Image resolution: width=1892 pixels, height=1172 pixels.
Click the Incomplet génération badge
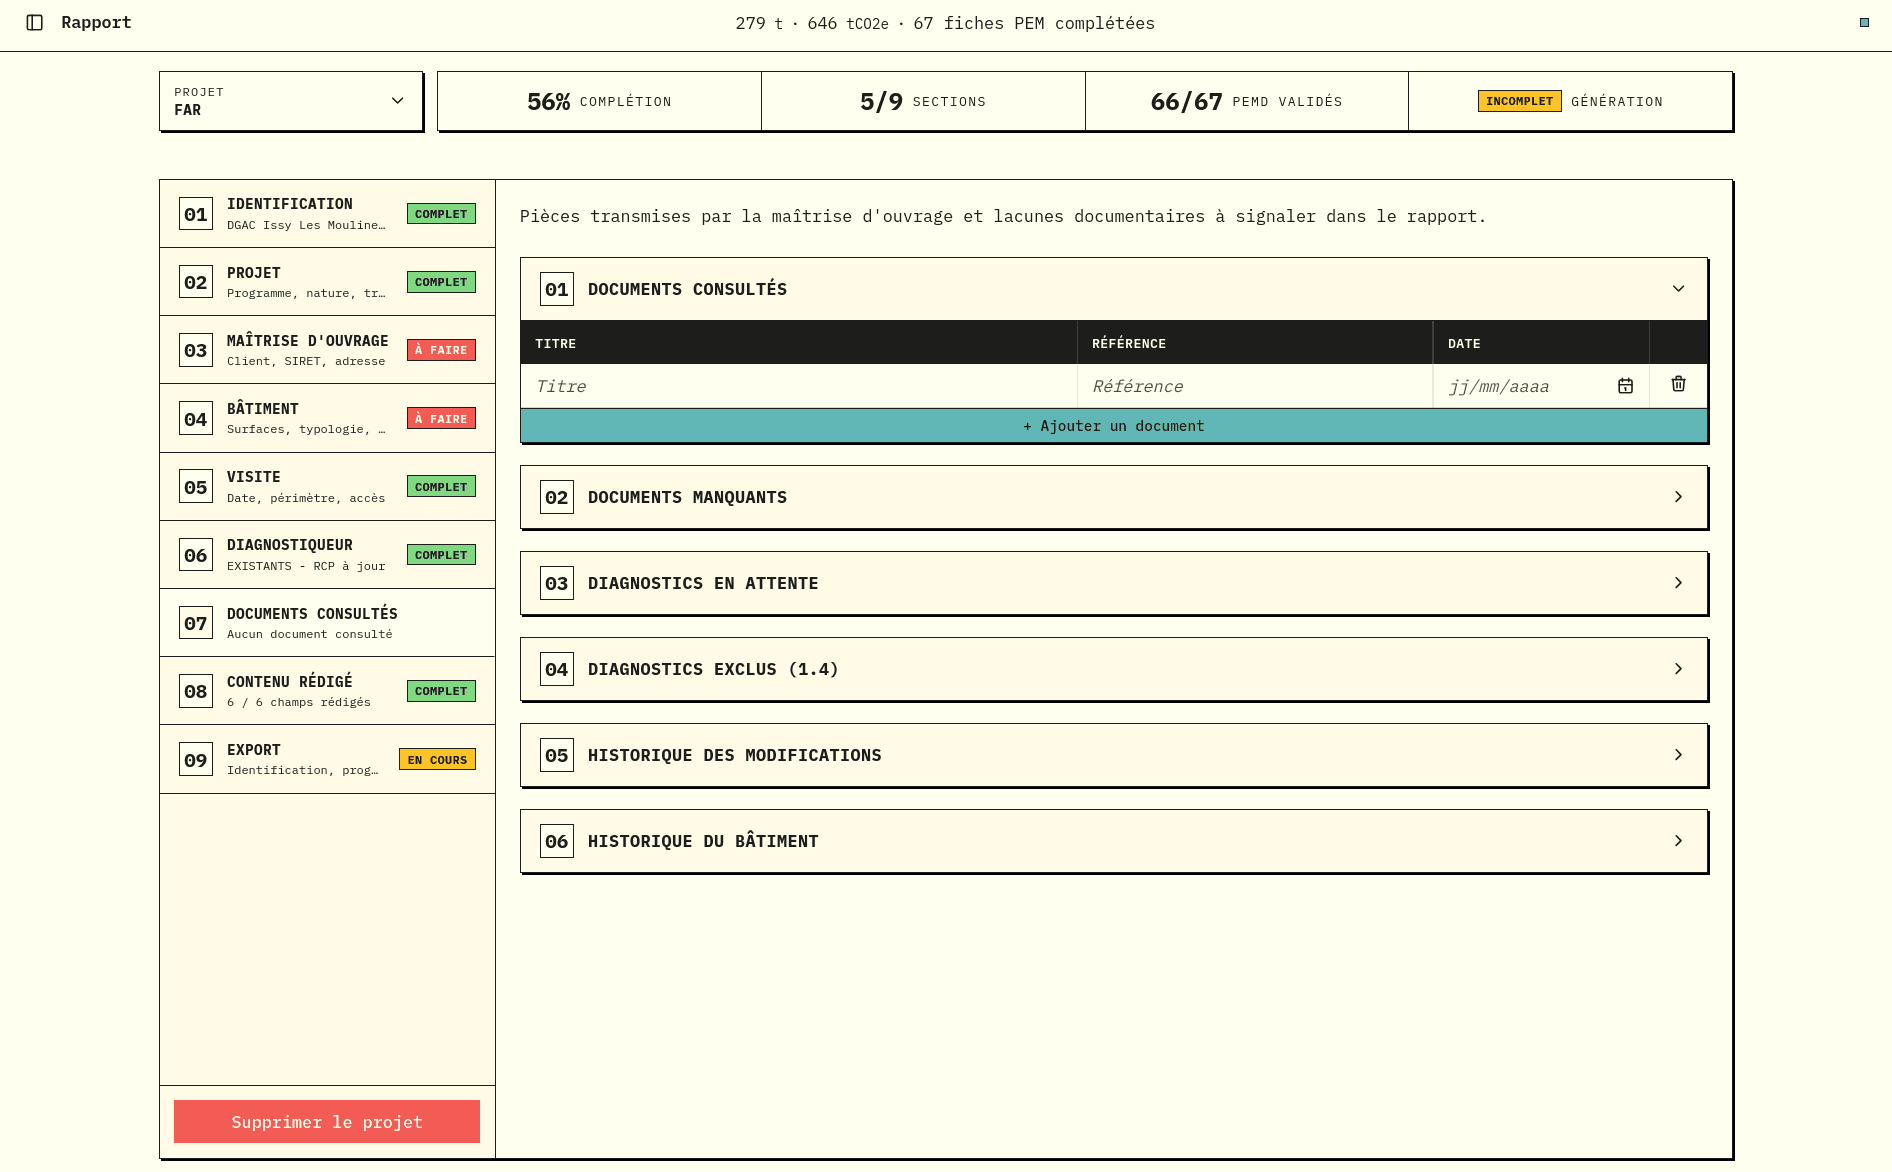[x=1520, y=101]
